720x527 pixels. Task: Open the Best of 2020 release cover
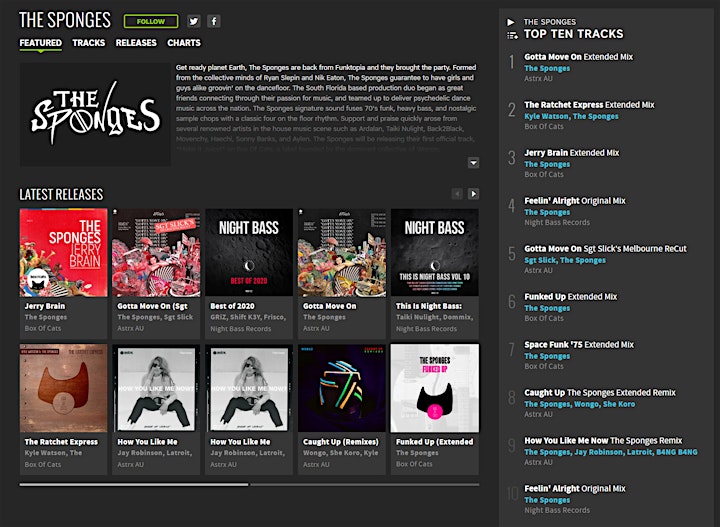(249, 252)
